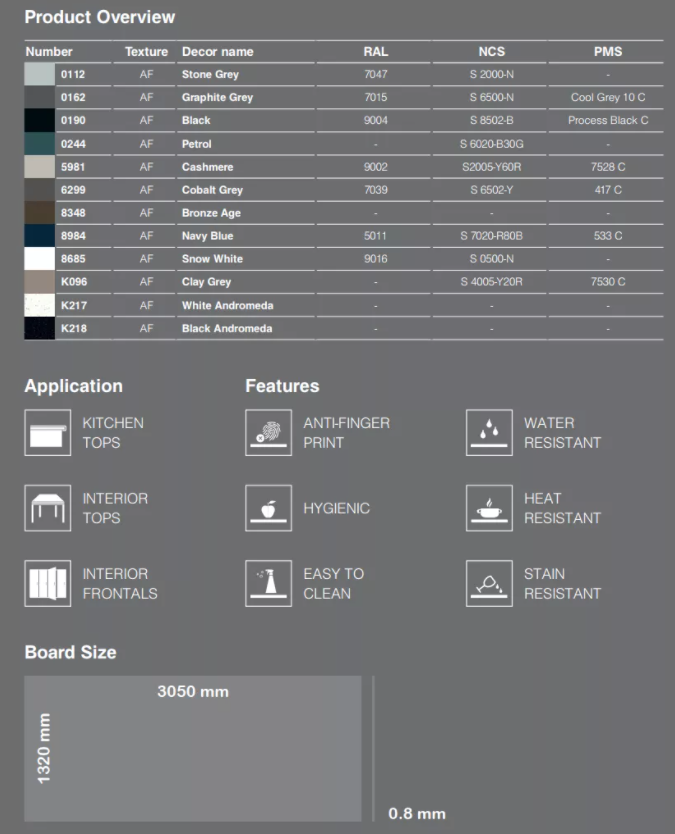675x834 pixels.
Task: Click the Product Overview heading
Action: pos(99,17)
